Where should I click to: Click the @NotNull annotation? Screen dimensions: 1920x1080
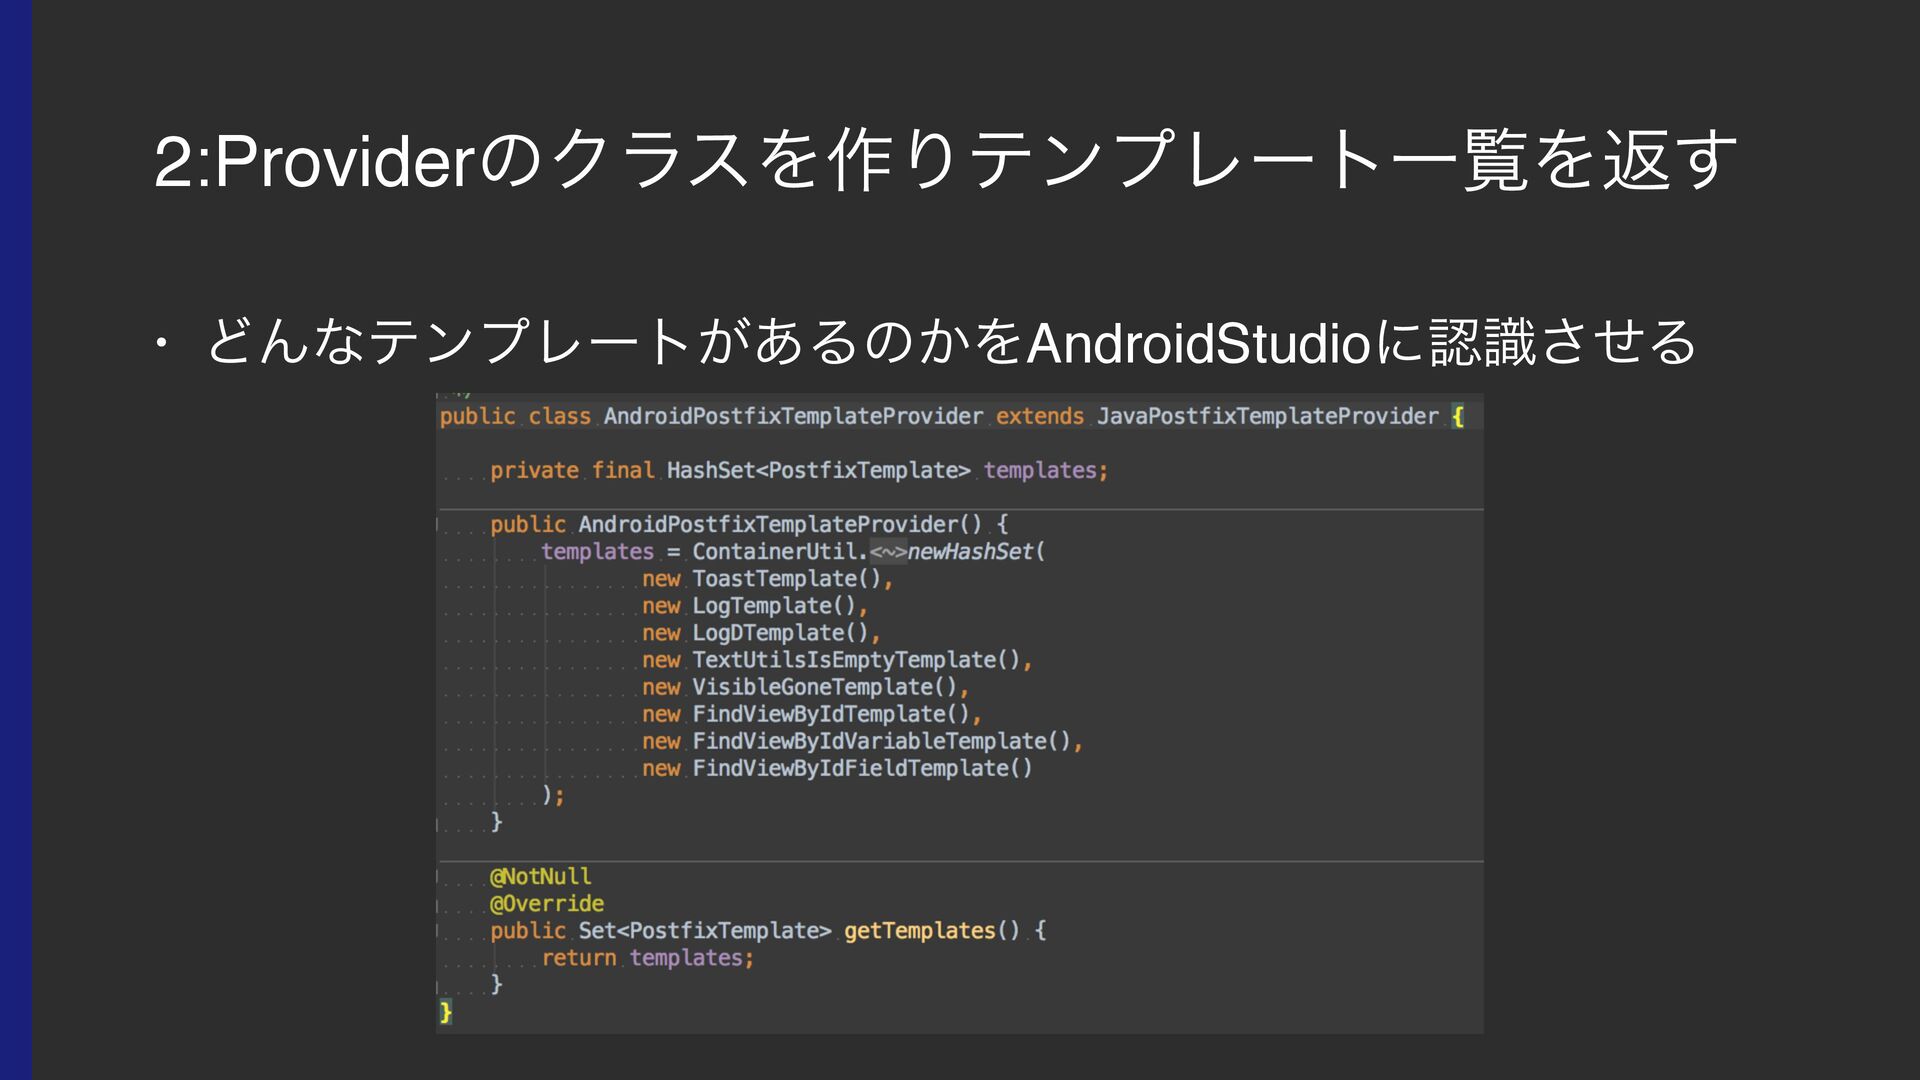540,876
